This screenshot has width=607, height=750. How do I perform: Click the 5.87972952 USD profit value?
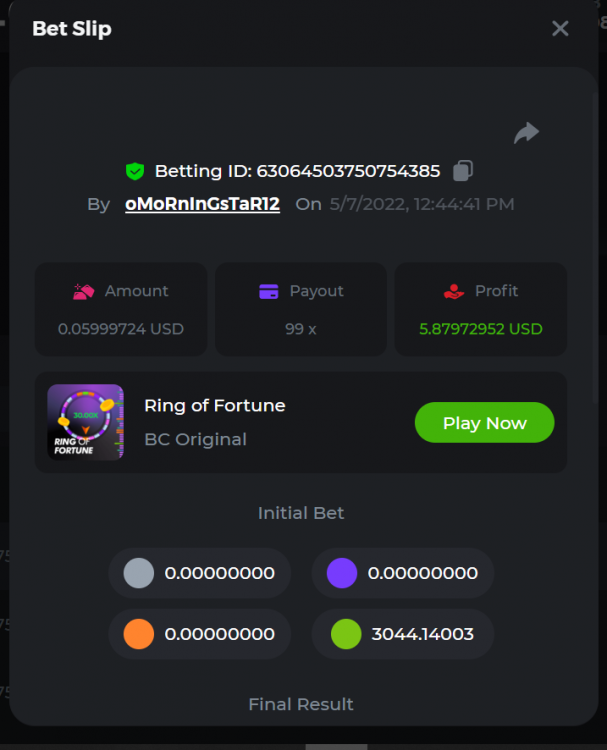[481, 328]
